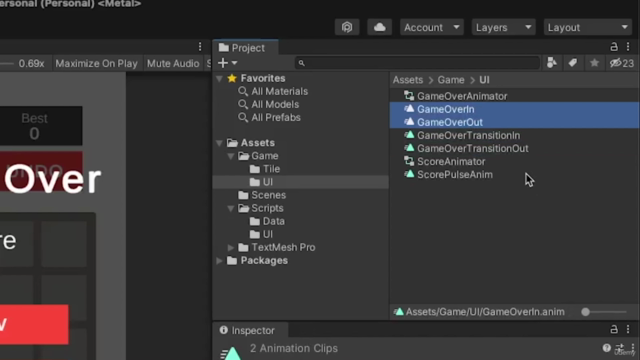640x360 pixels.
Task: Click UI in the breadcrumb path
Action: [x=484, y=80]
